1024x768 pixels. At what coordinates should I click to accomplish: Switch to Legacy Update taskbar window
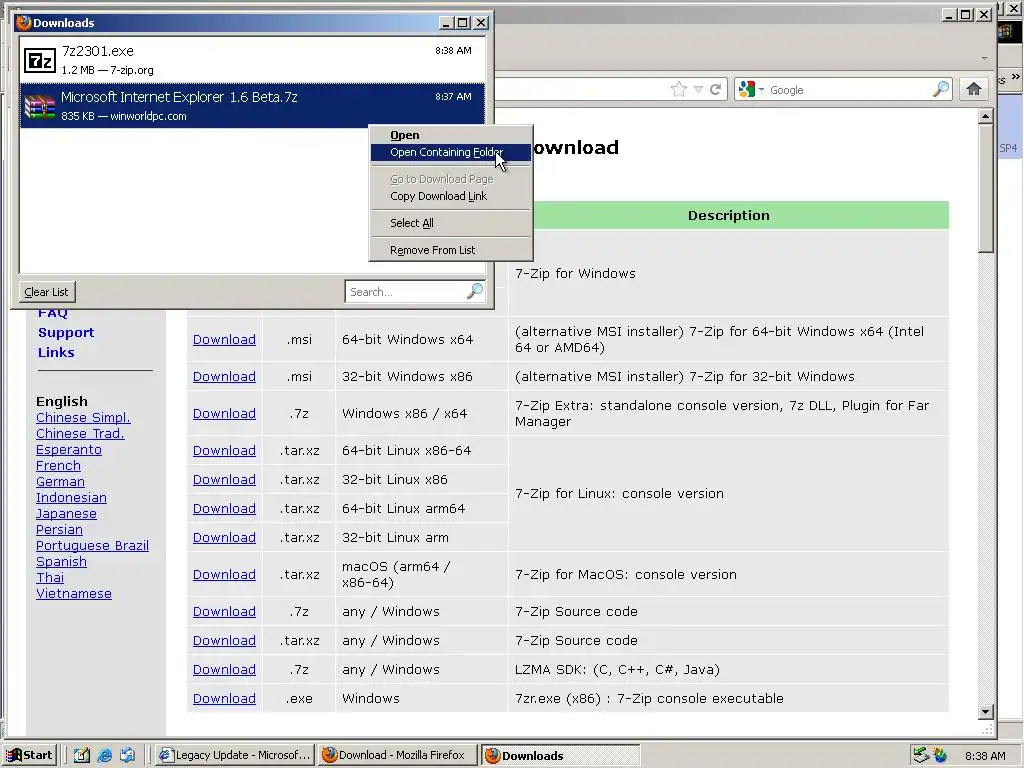click(x=236, y=755)
